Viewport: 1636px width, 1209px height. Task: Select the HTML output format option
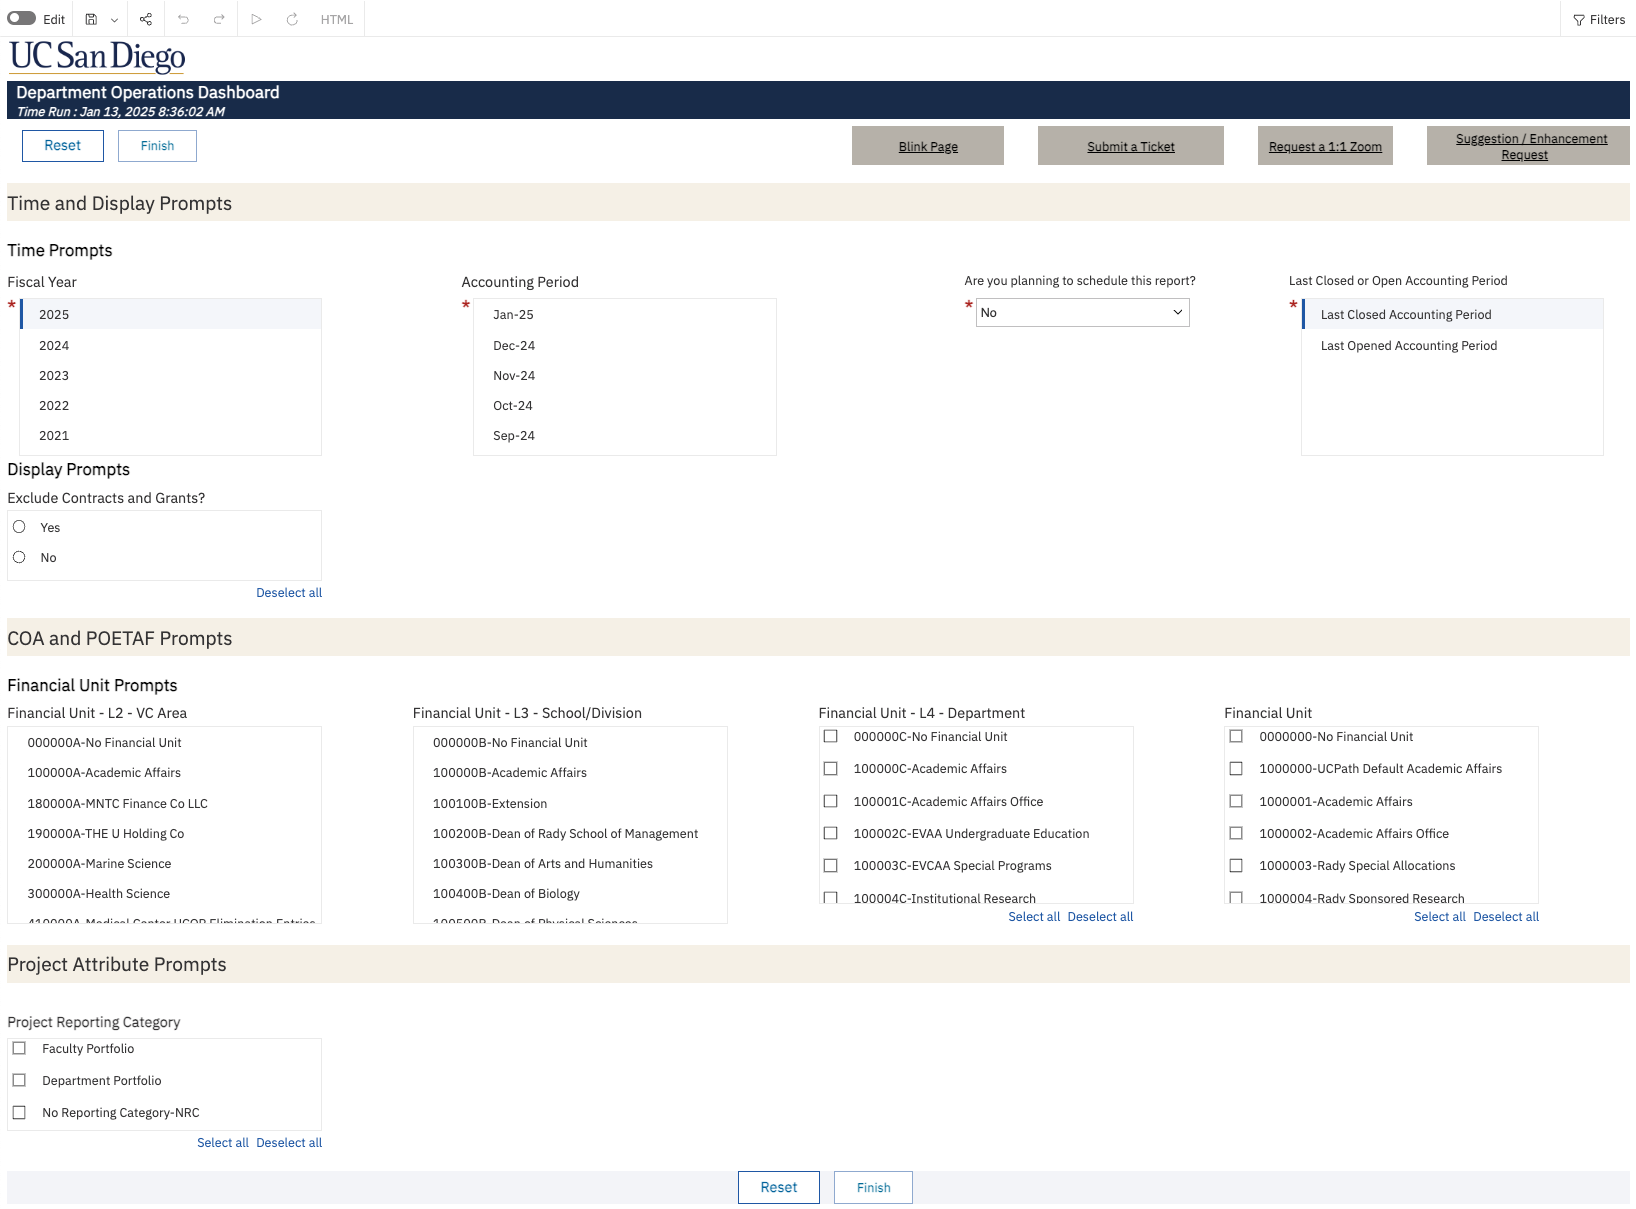(336, 19)
